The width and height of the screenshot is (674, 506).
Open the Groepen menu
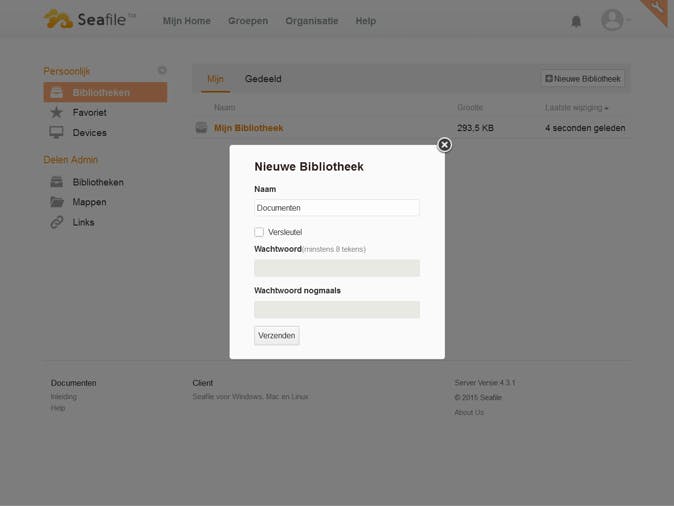(248, 21)
